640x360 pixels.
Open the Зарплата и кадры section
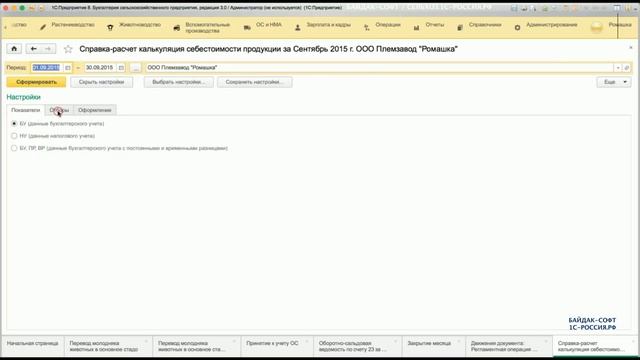tap(328, 25)
